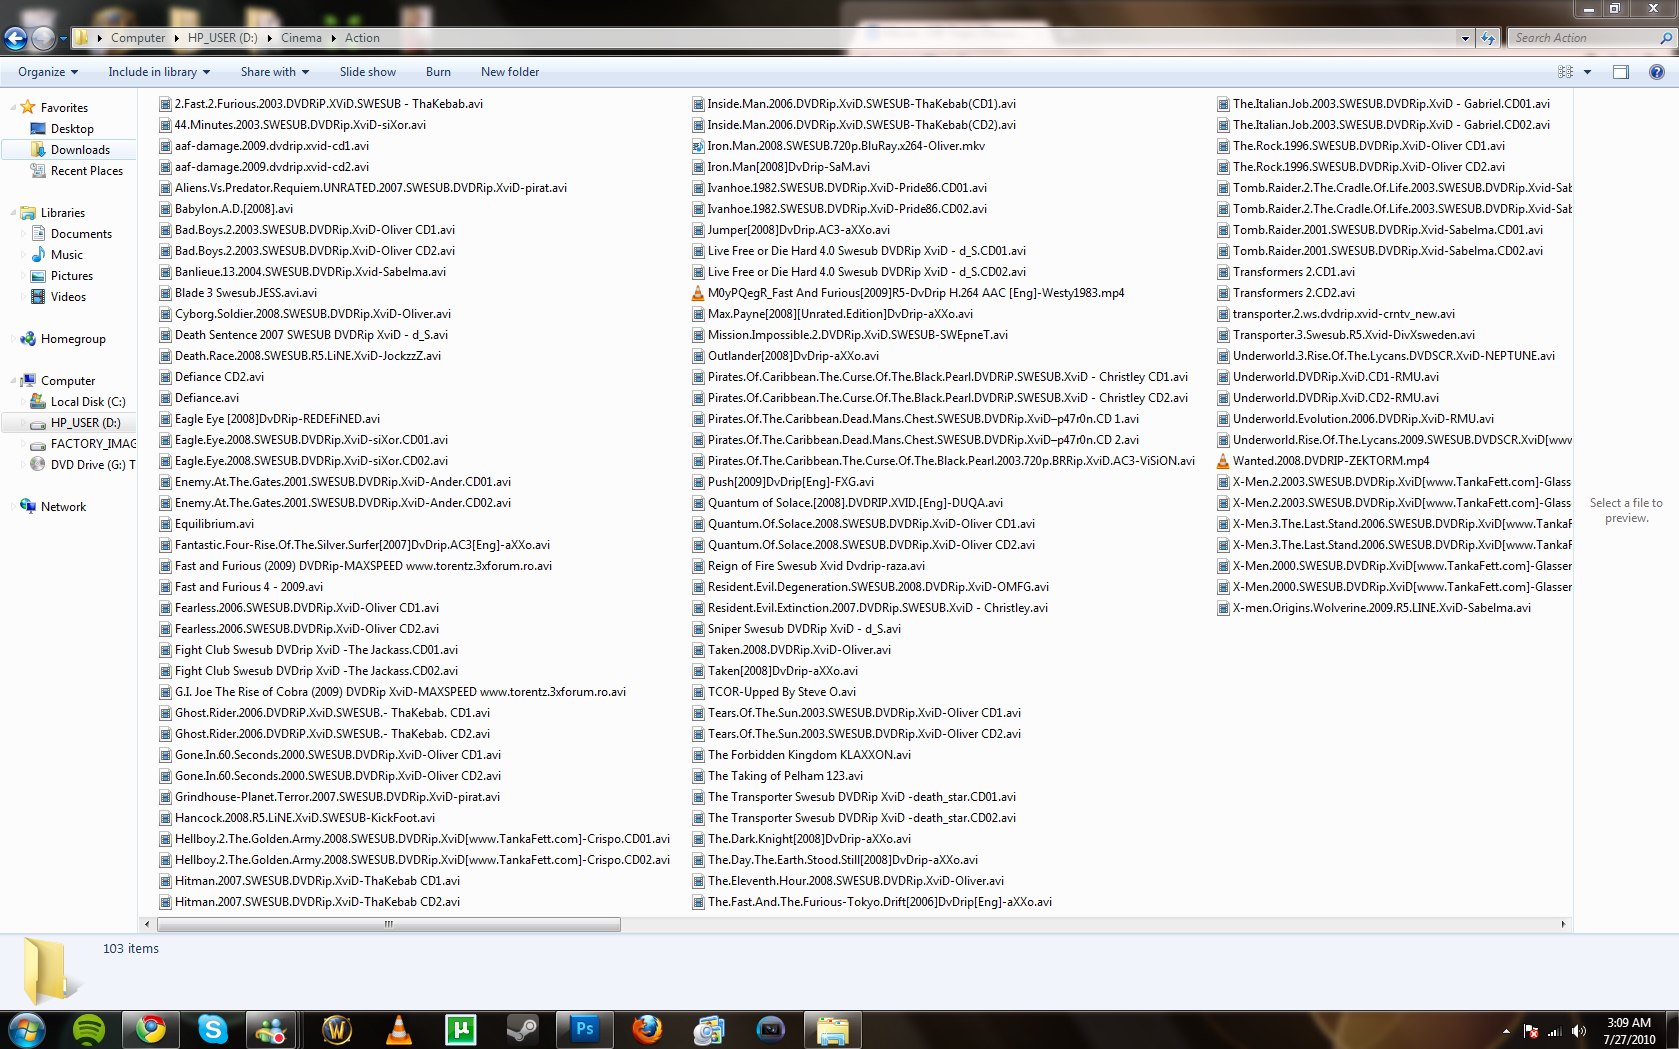The height and width of the screenshot is (1049, 1679).
Task: Click Iron.Man 720p BluRay mkv file icon
Action: pyautogui.click(x=698, y=146)
